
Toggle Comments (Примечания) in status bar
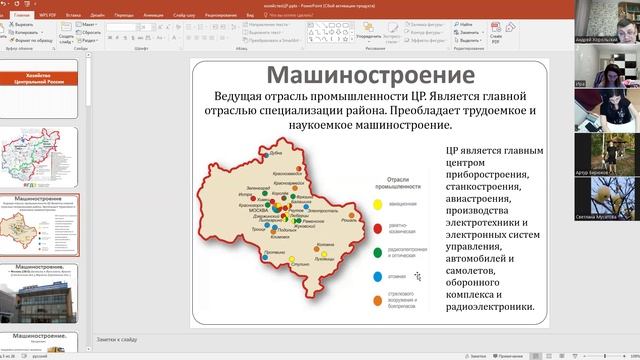click(508, 356)
